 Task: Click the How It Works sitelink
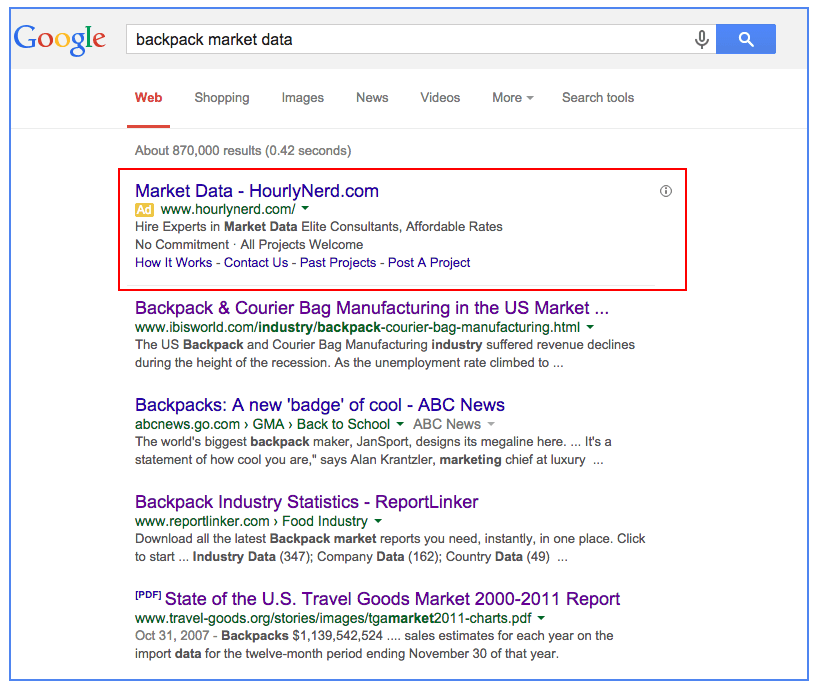coord(174,263)
